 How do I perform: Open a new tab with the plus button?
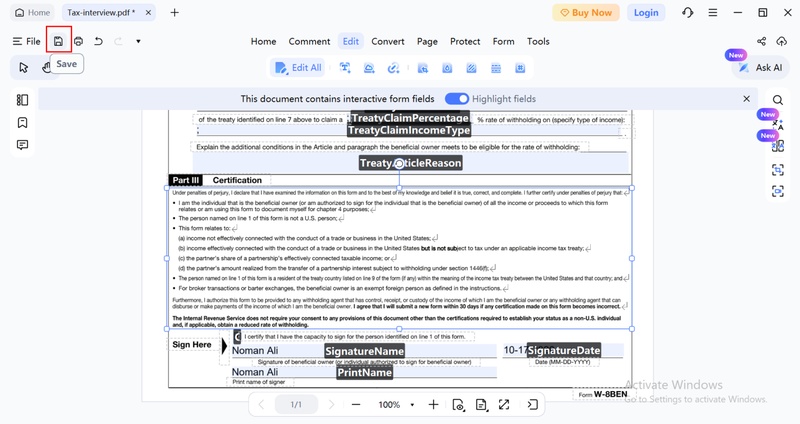174,13
